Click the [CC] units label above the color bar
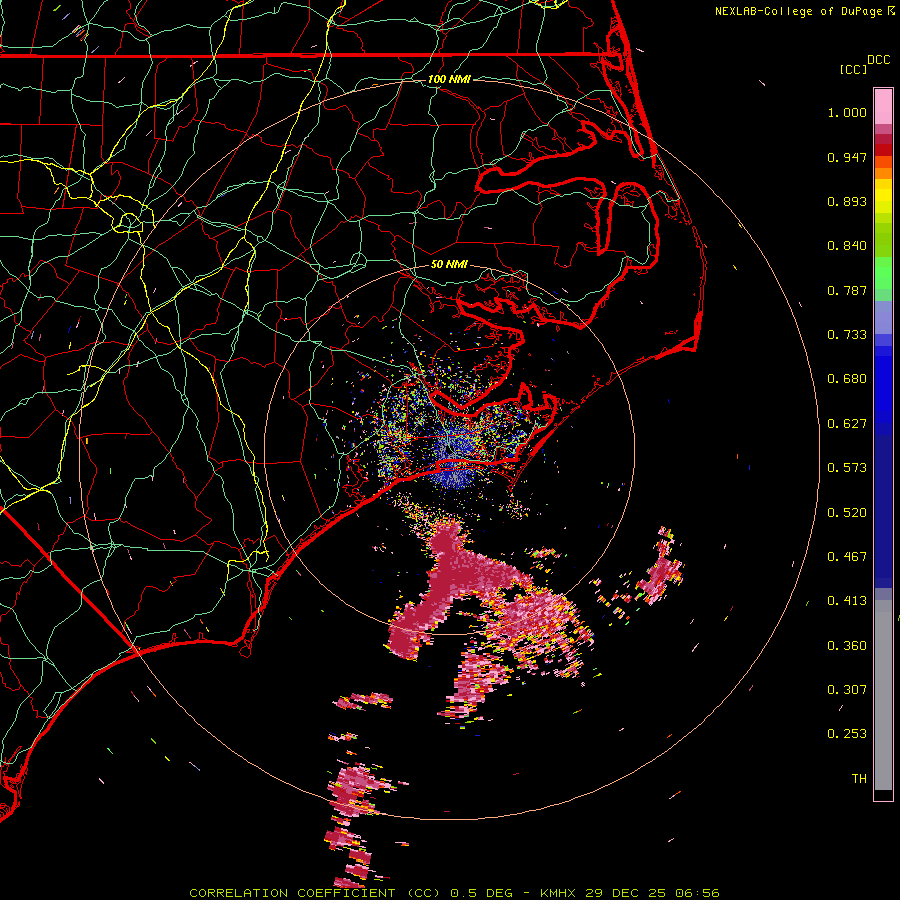 pos(853,69)
